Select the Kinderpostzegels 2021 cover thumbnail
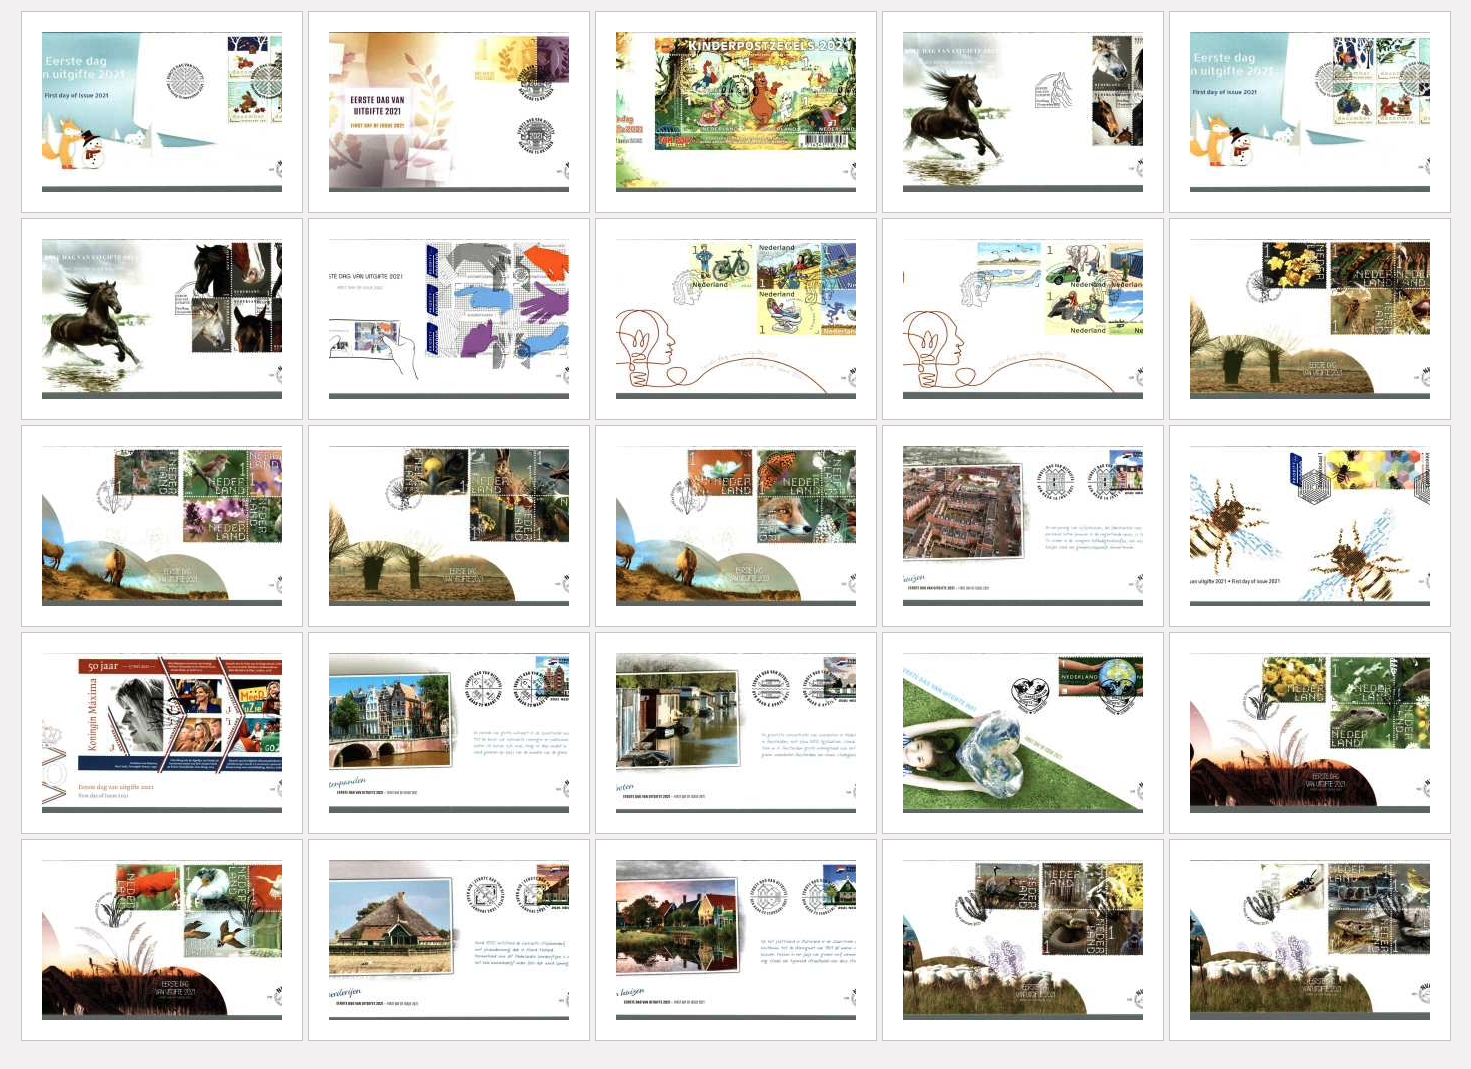Viewport: 1471px width, 1069px height. tap(736, 112)
